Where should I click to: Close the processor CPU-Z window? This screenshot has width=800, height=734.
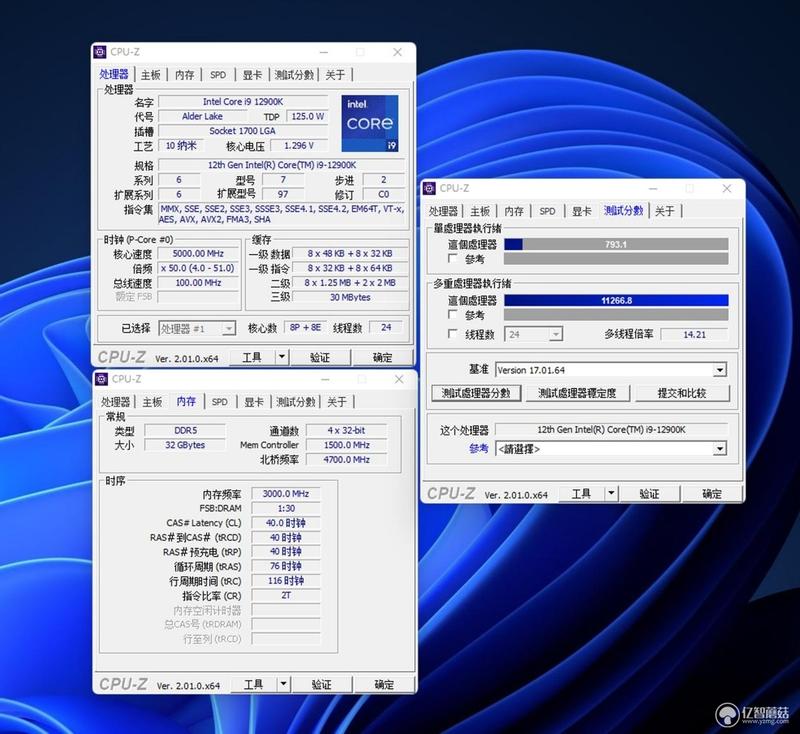(x=397, y=52)
